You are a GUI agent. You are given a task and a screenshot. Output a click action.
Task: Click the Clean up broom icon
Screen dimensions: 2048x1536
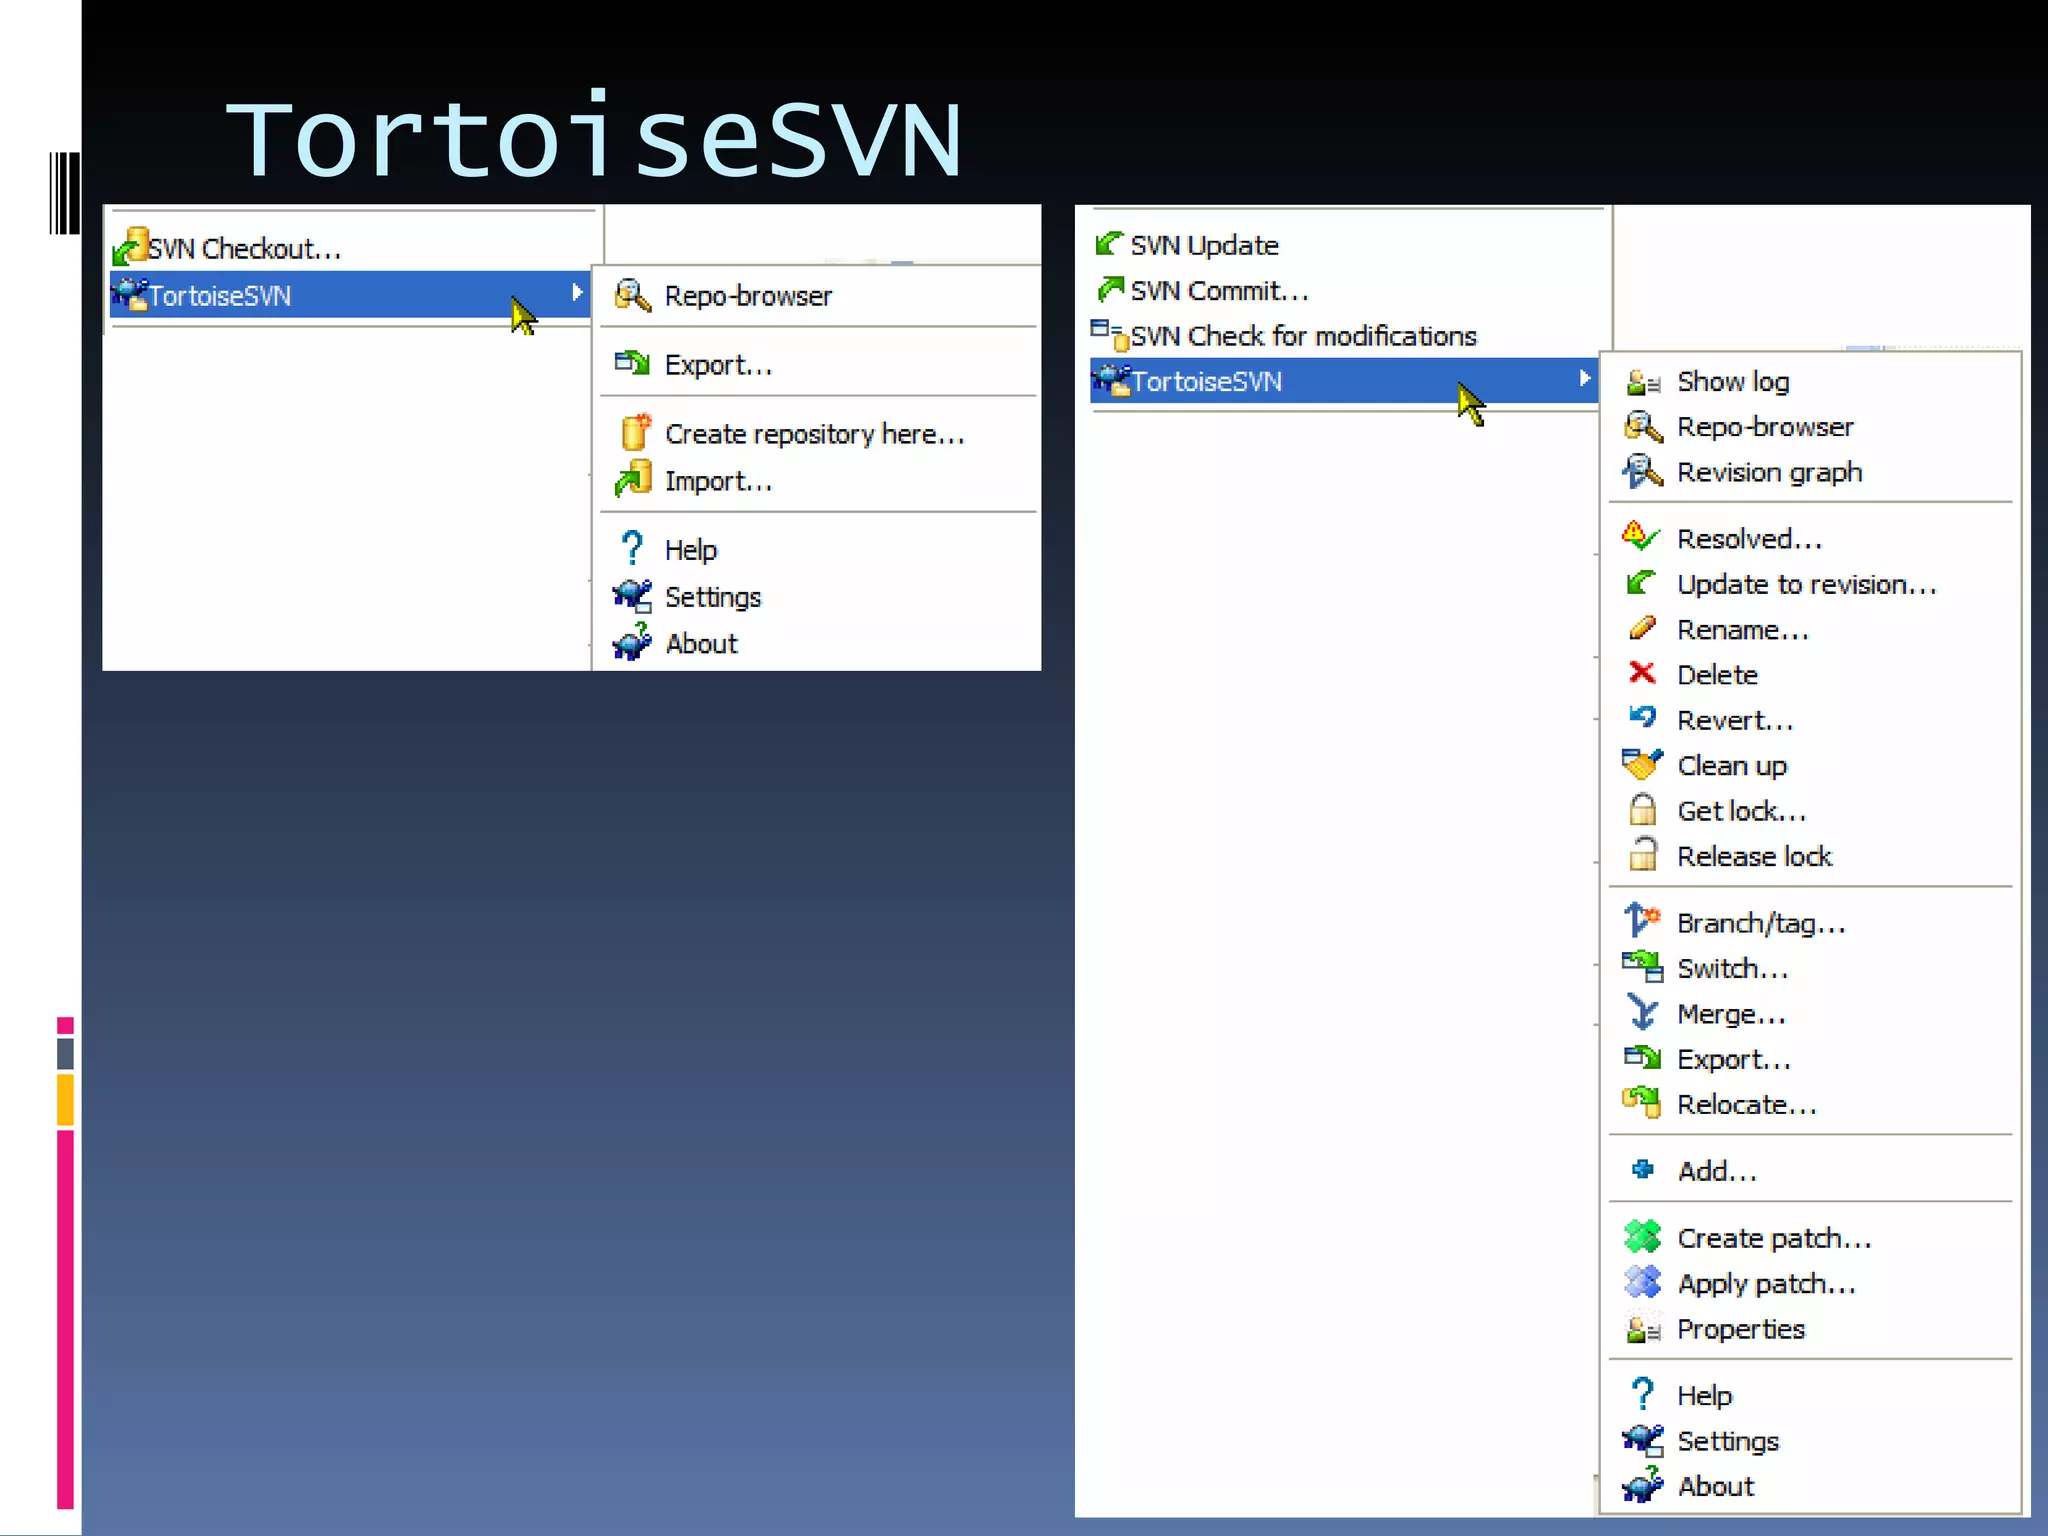point(1642,765)
